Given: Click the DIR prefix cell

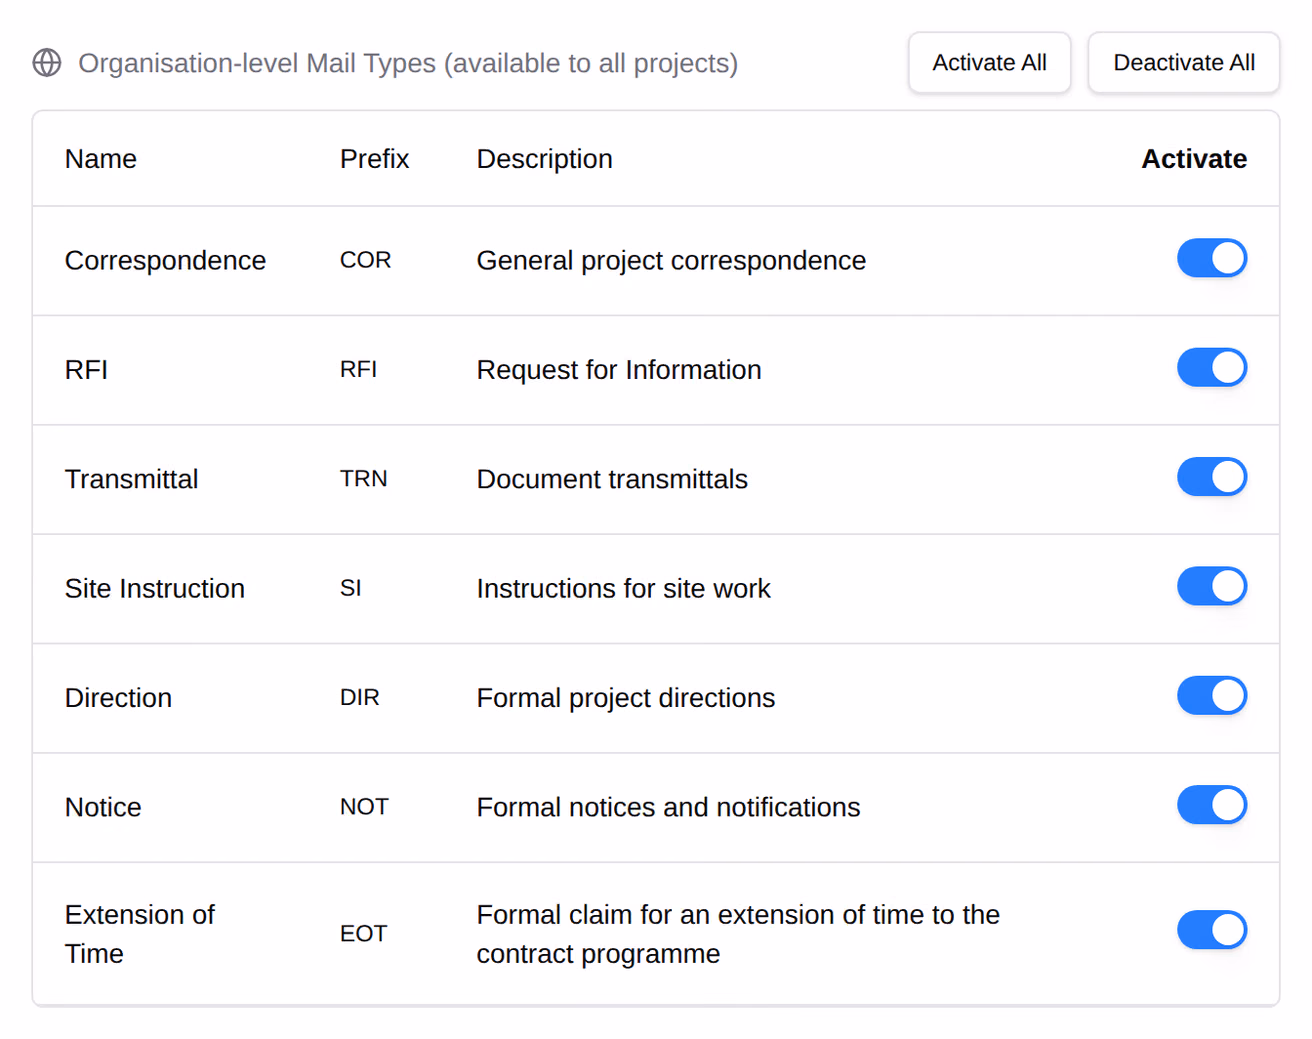Looking at the screenshot, I should coord(359,698).
